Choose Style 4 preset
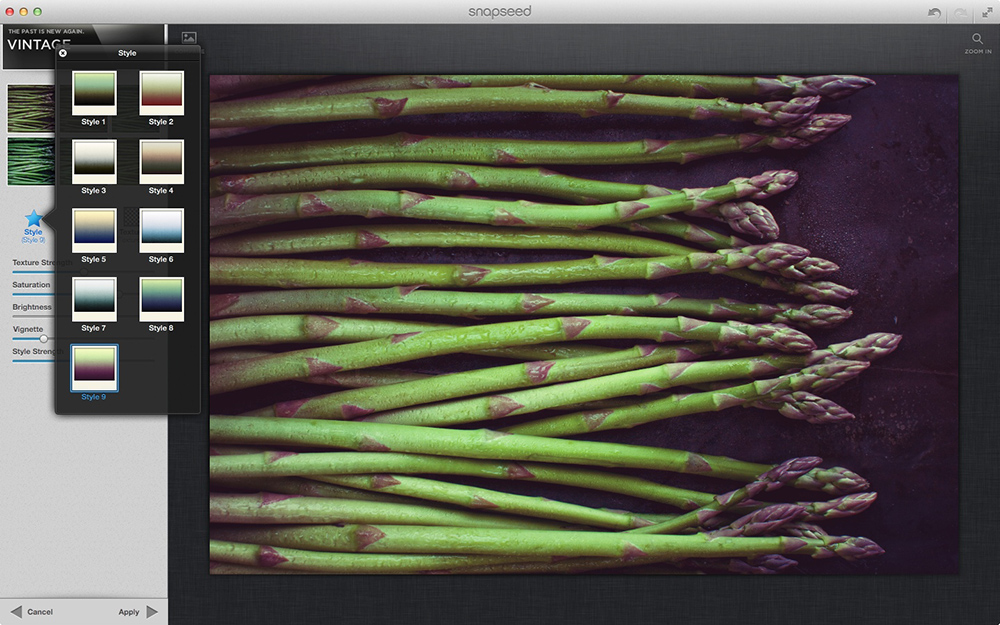Screen dimensions: 1000x625 161,162
